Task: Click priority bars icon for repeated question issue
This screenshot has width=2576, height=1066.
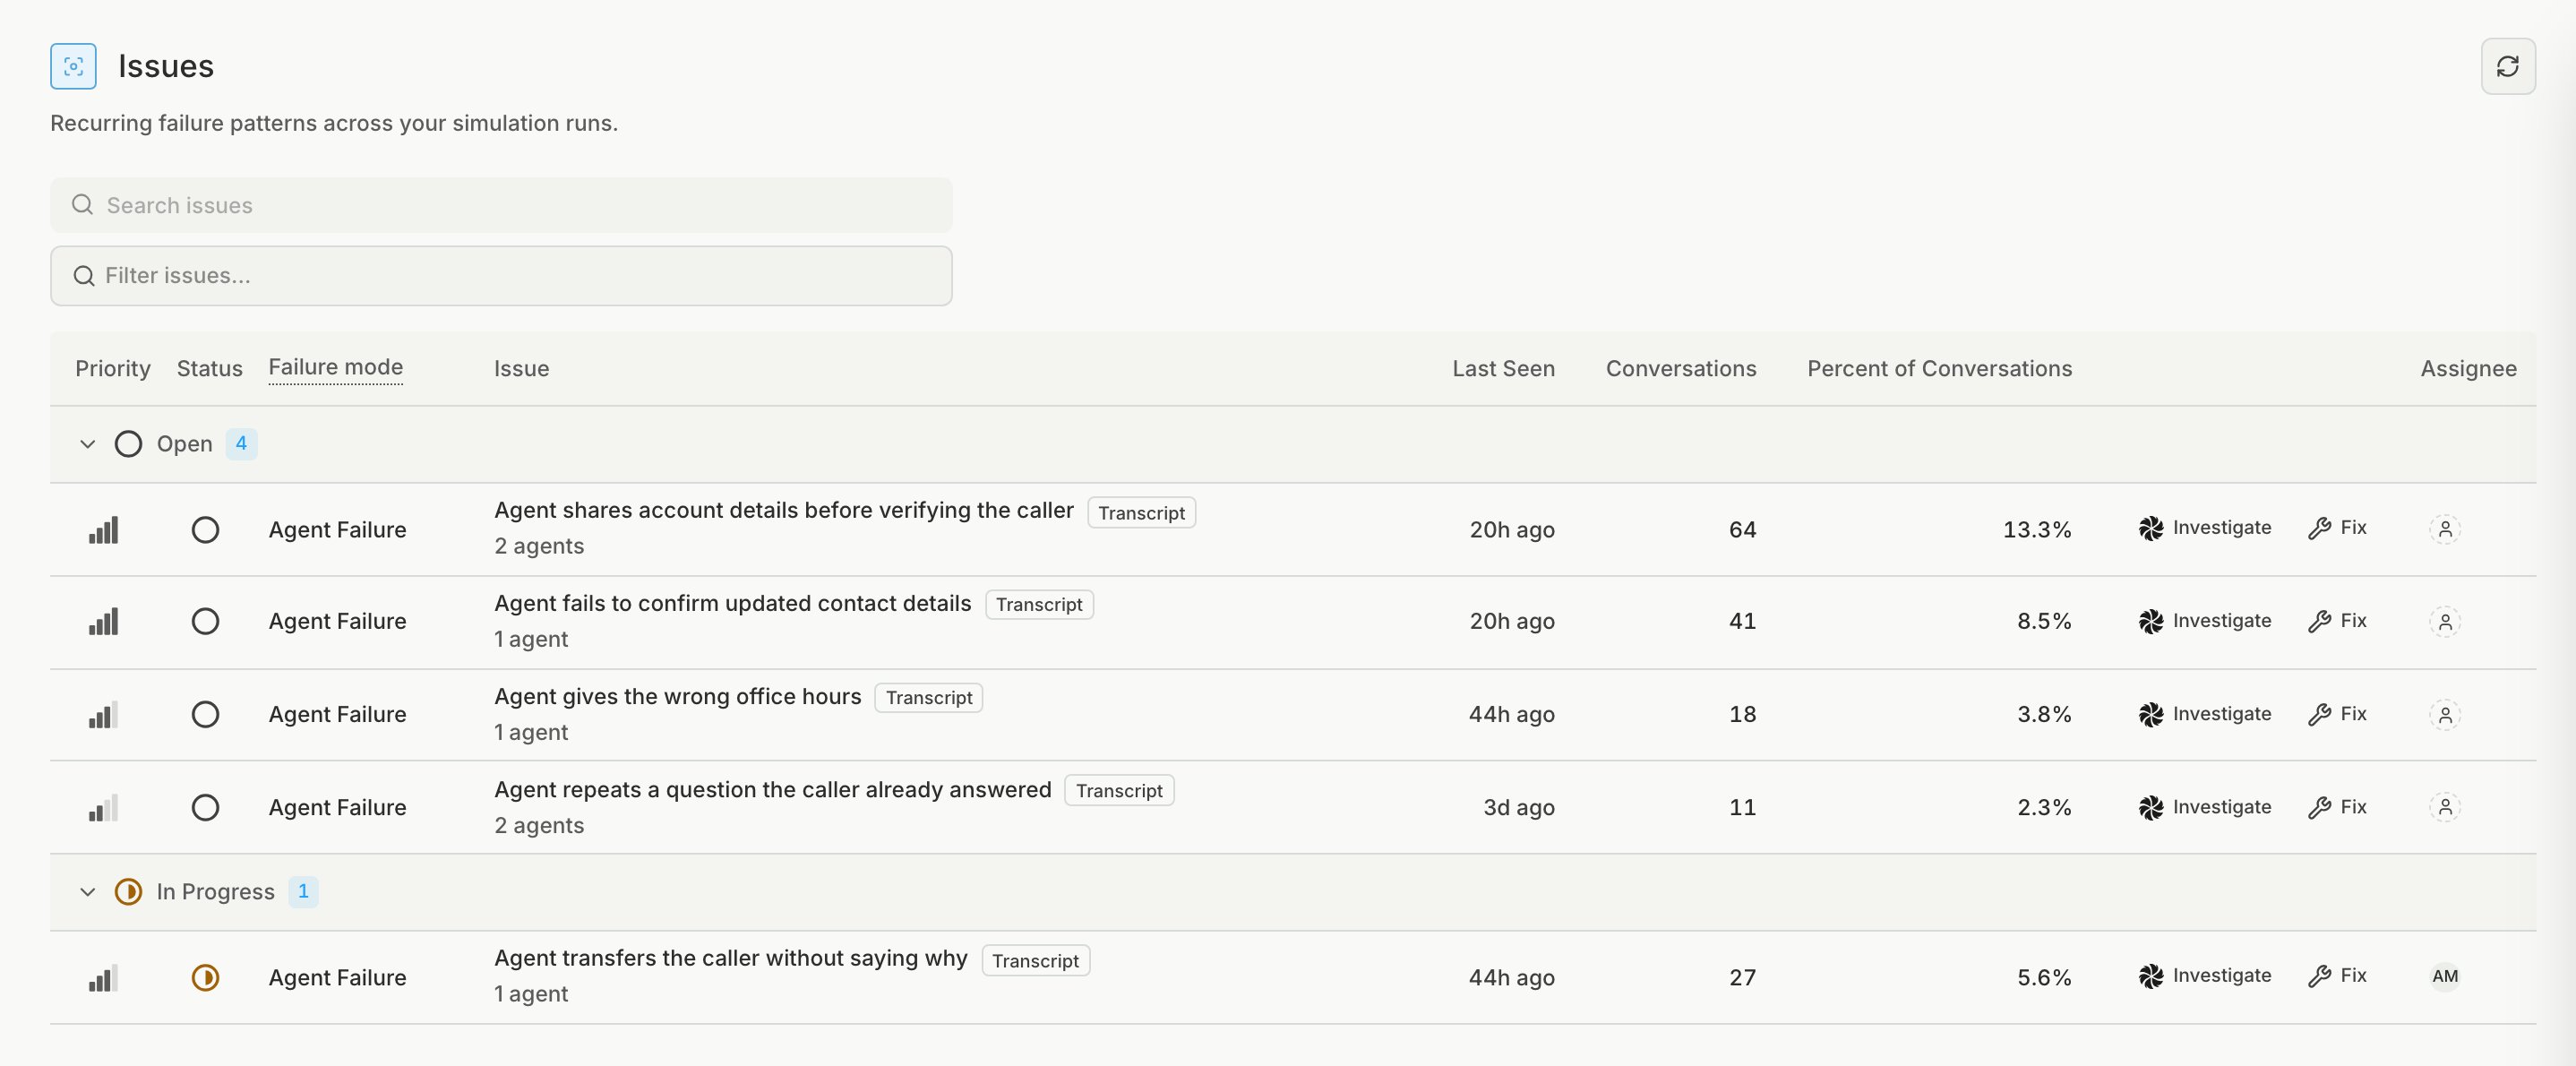Action: [x=103, y=807]
